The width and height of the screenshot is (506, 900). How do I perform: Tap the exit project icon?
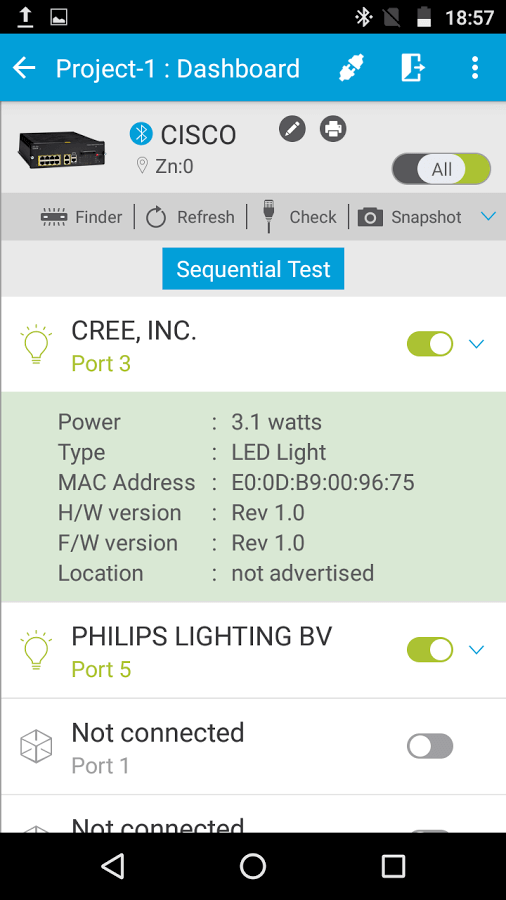pos(413,68)
